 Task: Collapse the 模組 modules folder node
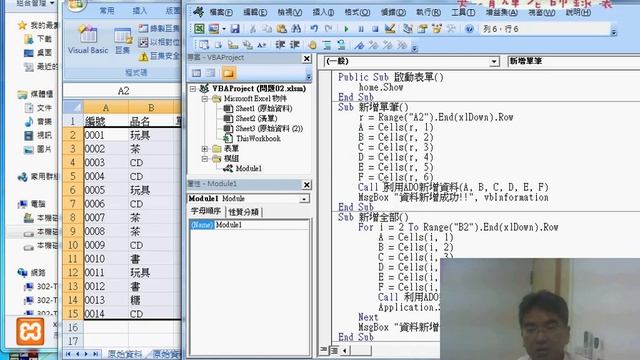coord(205,159)
